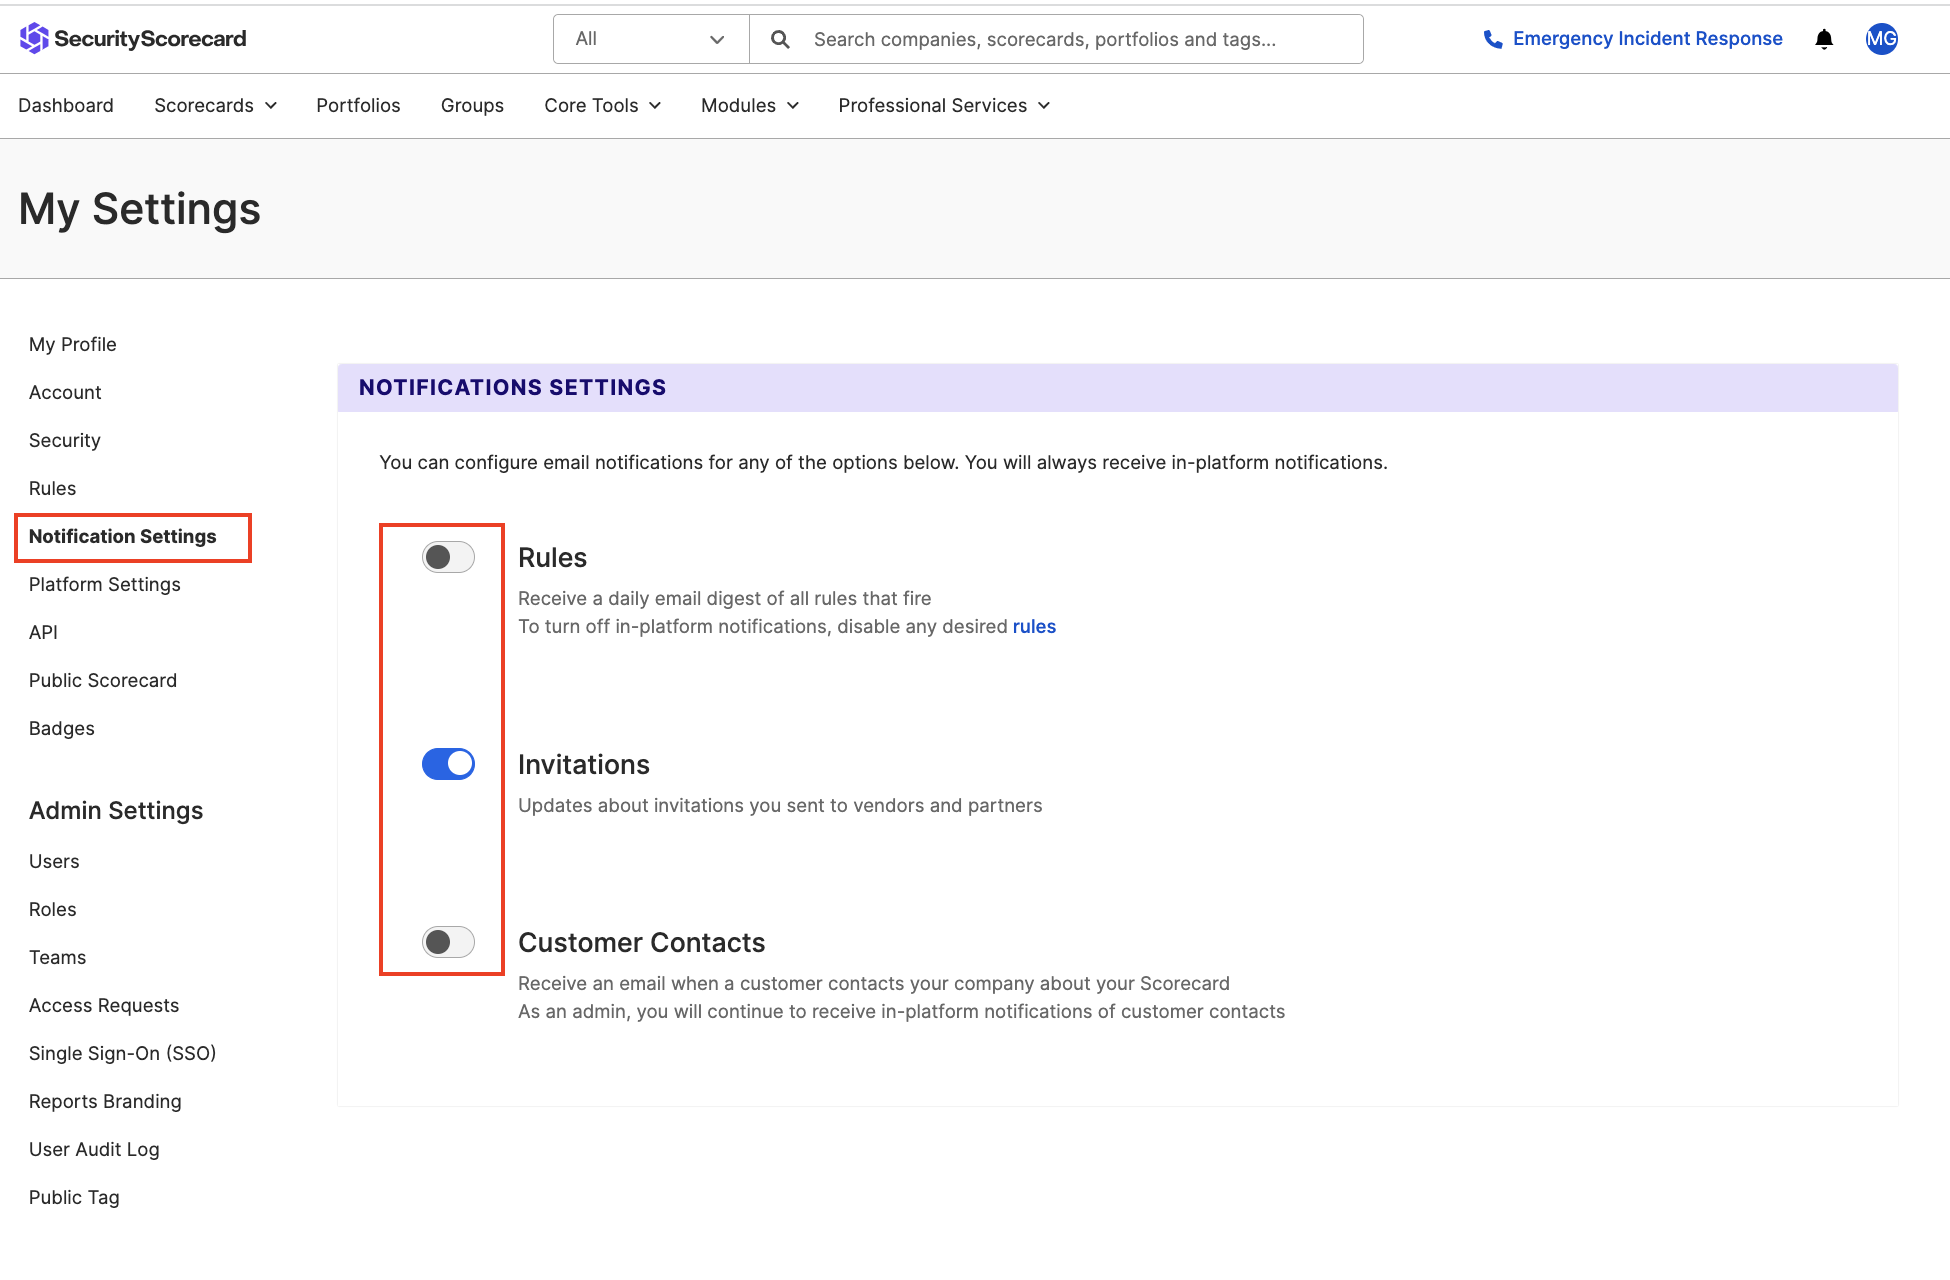This screenshot has width=1950, height=1280.
Task: Enable the Rules email digest toggle
Action: [447, 557]
